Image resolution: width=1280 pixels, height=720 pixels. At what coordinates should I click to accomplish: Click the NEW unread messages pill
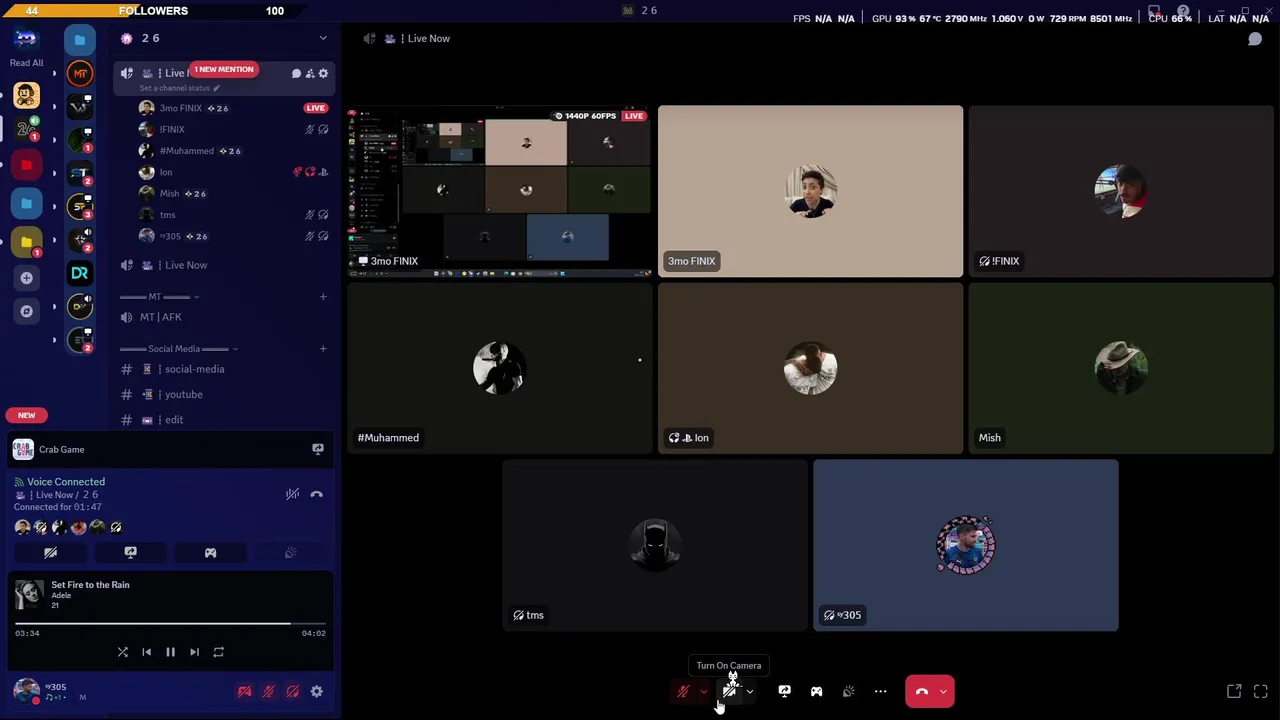point(26,415)
